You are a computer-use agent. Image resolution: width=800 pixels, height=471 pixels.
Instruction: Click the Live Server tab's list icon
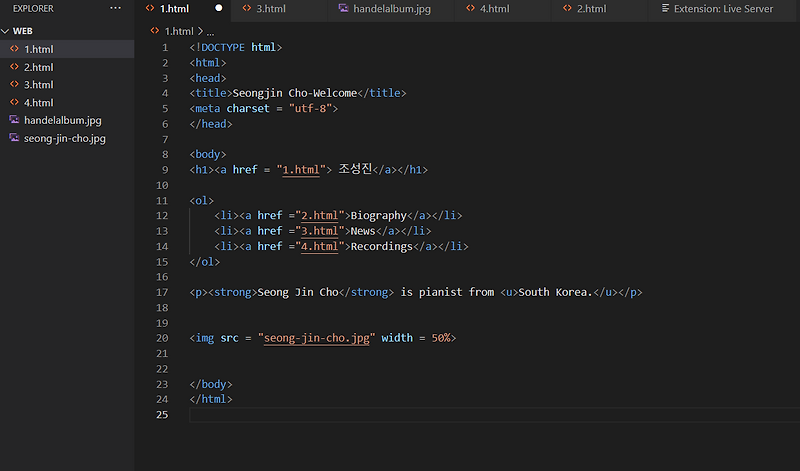point(666,9)
